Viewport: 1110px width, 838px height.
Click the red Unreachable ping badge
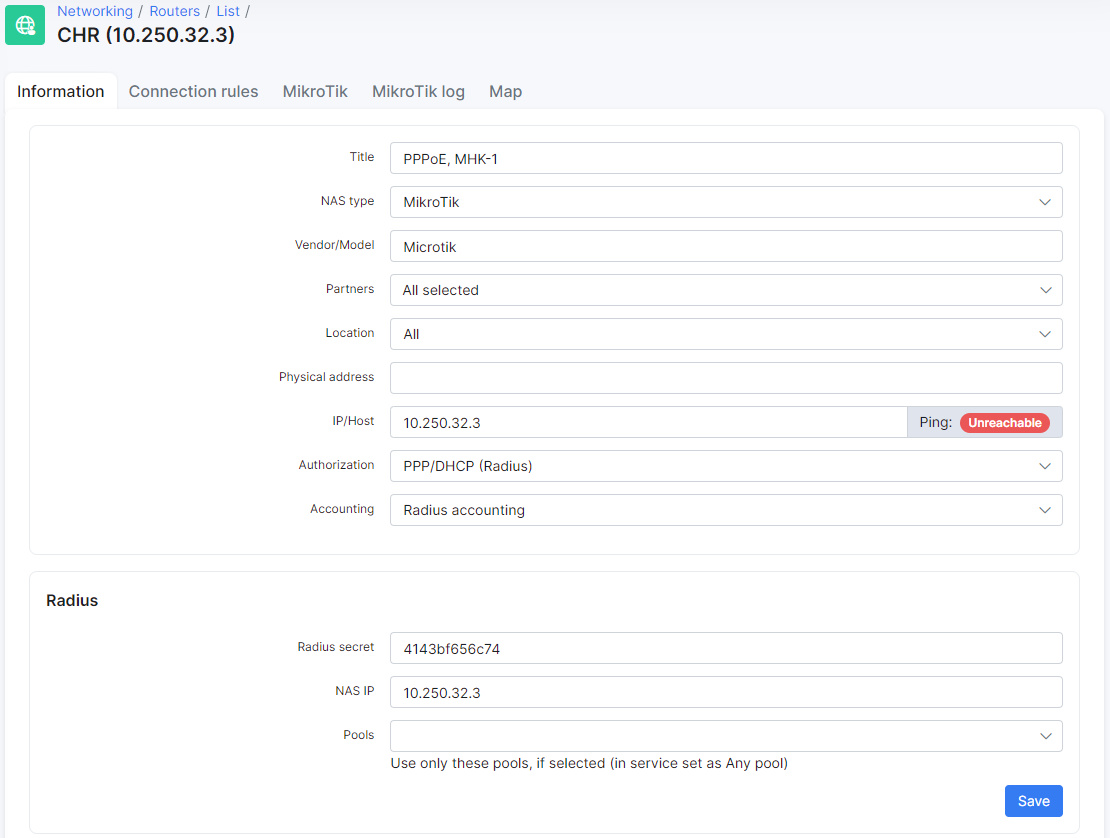click(1004, 423)
